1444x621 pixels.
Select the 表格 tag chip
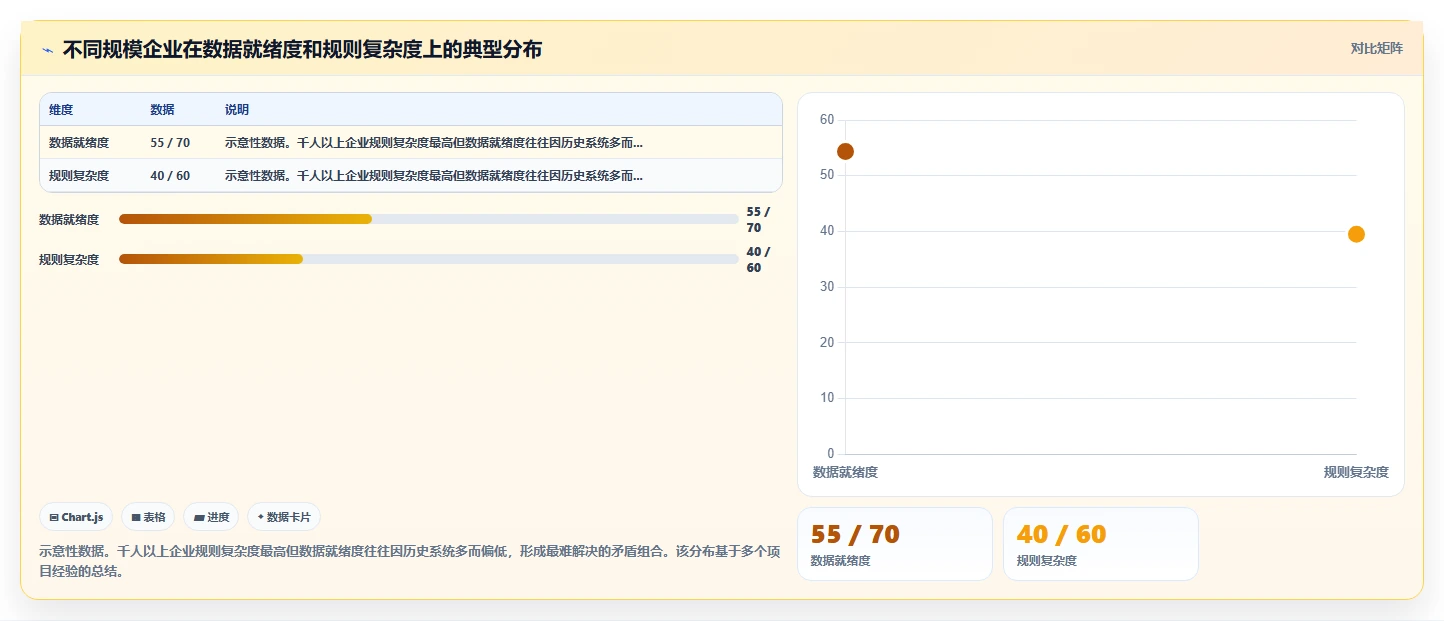[148, 517]
